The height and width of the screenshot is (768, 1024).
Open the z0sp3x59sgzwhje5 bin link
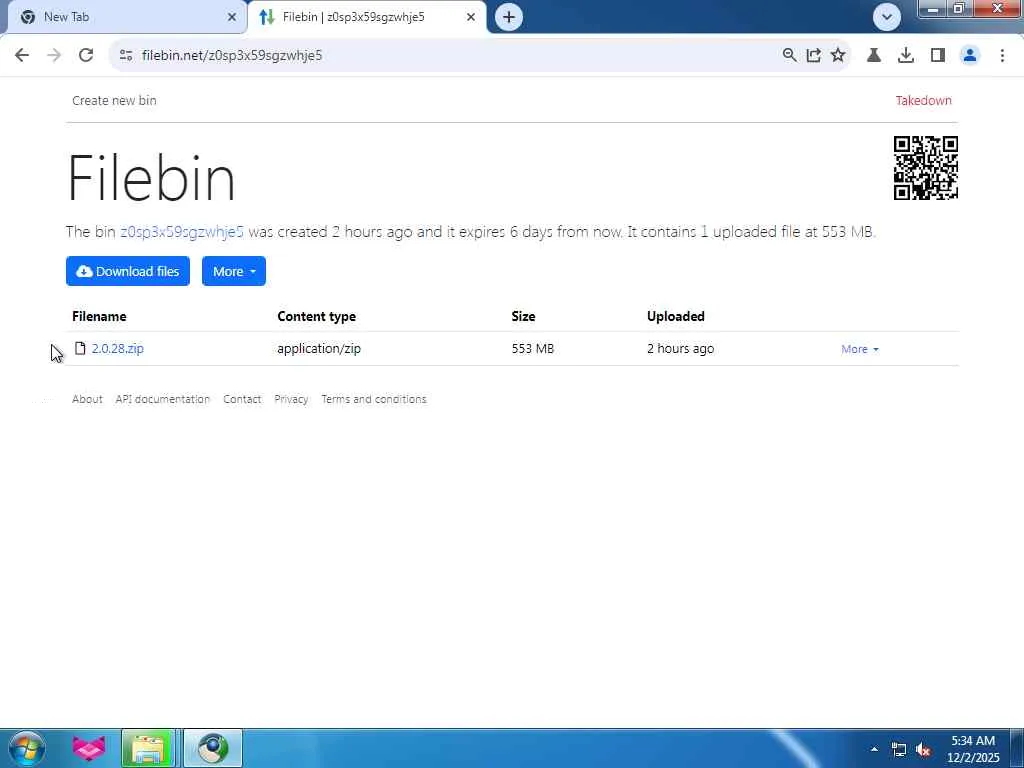click(x=182, y=232)
